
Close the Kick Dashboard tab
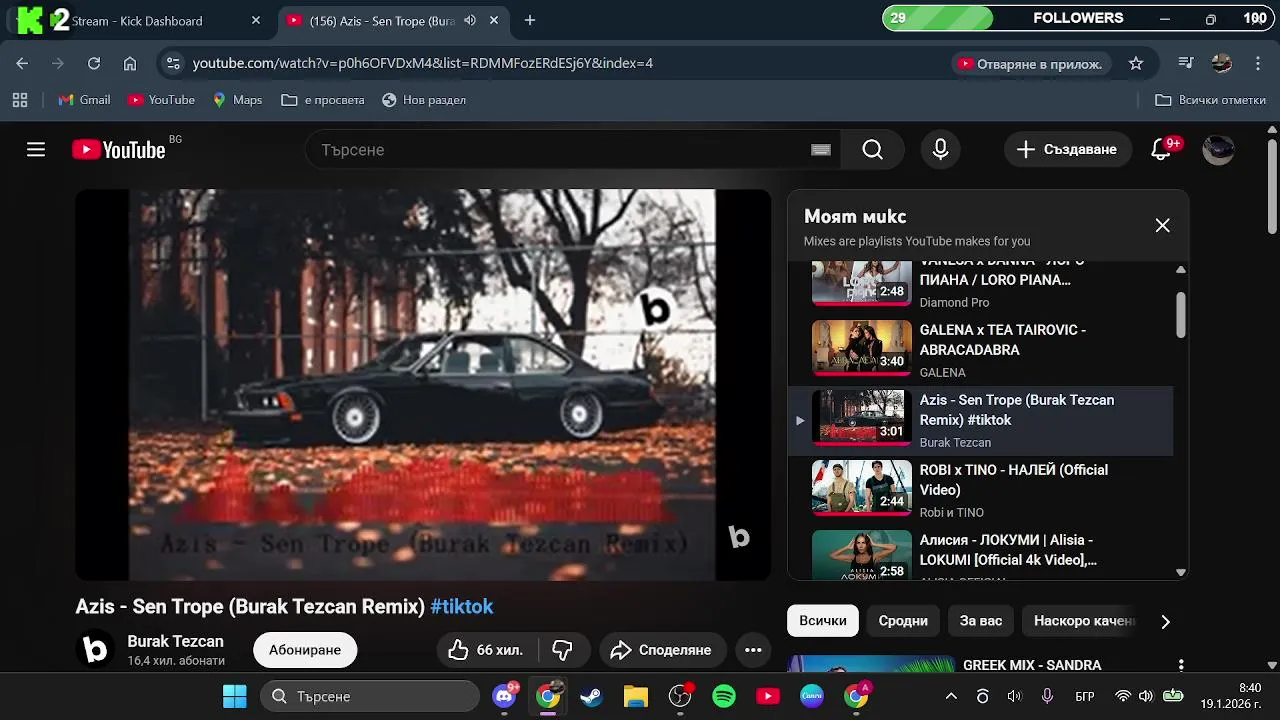[x=256, y=20]
